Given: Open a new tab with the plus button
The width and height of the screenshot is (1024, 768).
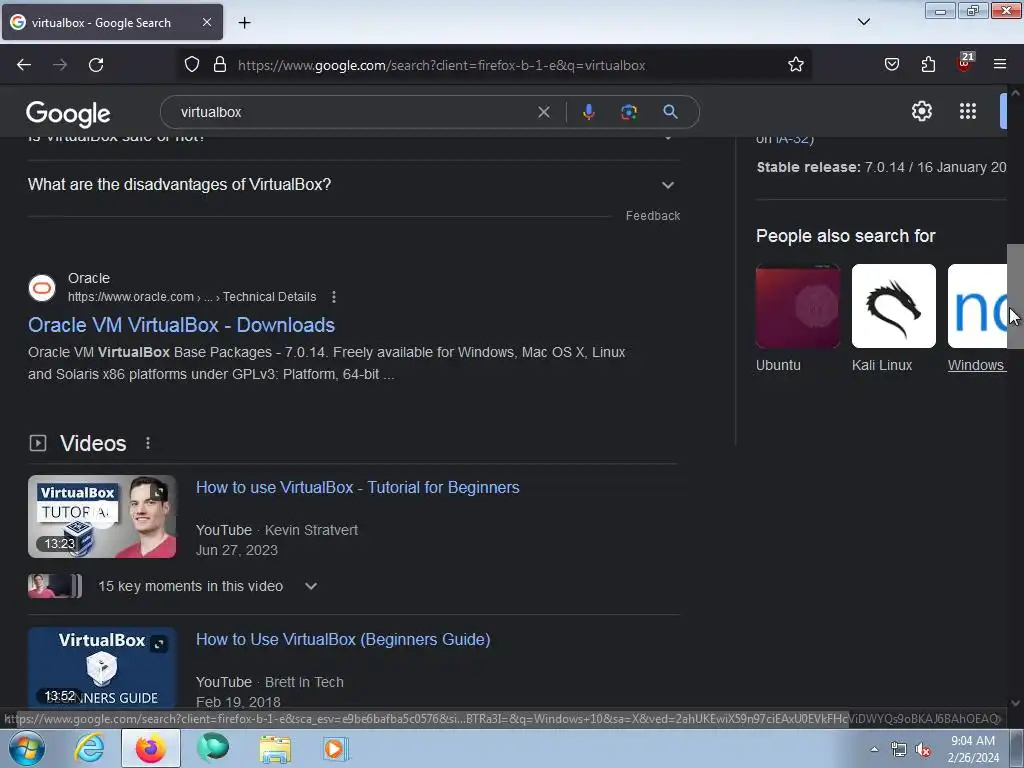Looking at the screenshot, I should tap(244, 23).
